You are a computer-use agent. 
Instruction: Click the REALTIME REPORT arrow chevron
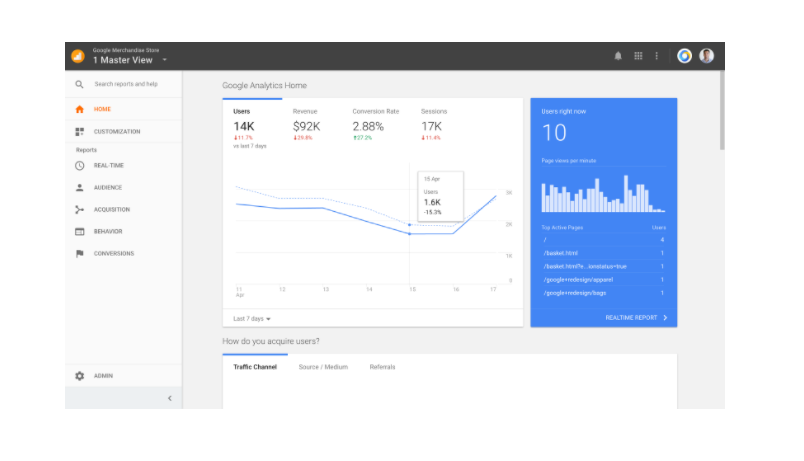(x=665, y=318)
